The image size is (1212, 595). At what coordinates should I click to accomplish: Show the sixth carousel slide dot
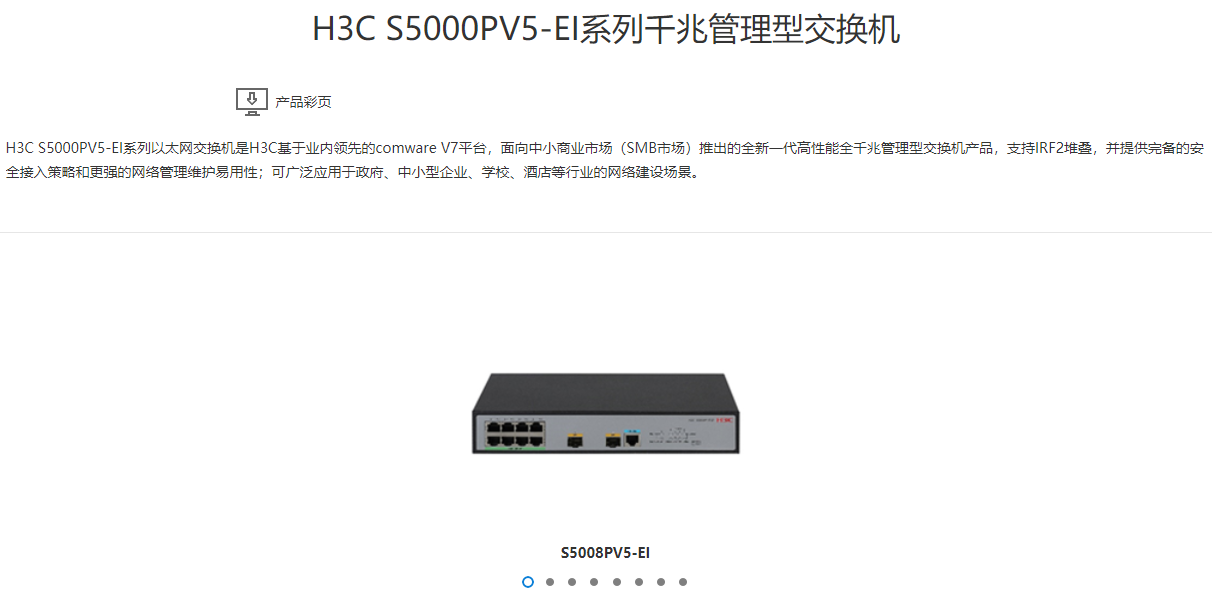click(x=638, y=582)
